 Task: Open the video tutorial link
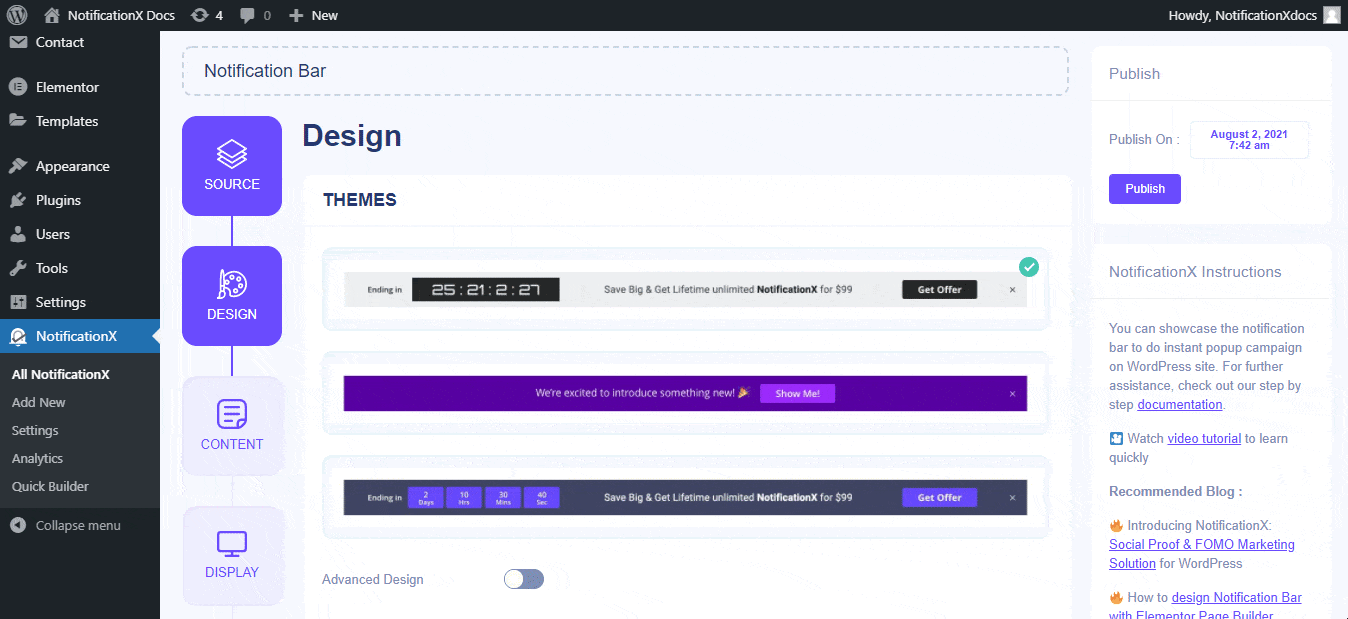pyautogui.click(x=1204, y=438)
